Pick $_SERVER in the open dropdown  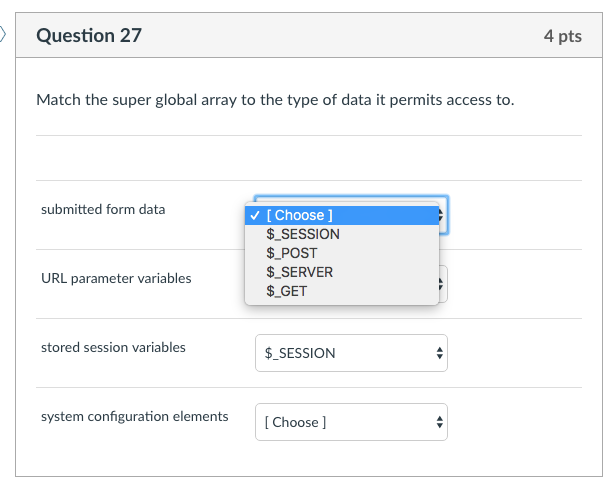(x=299, y=272)
